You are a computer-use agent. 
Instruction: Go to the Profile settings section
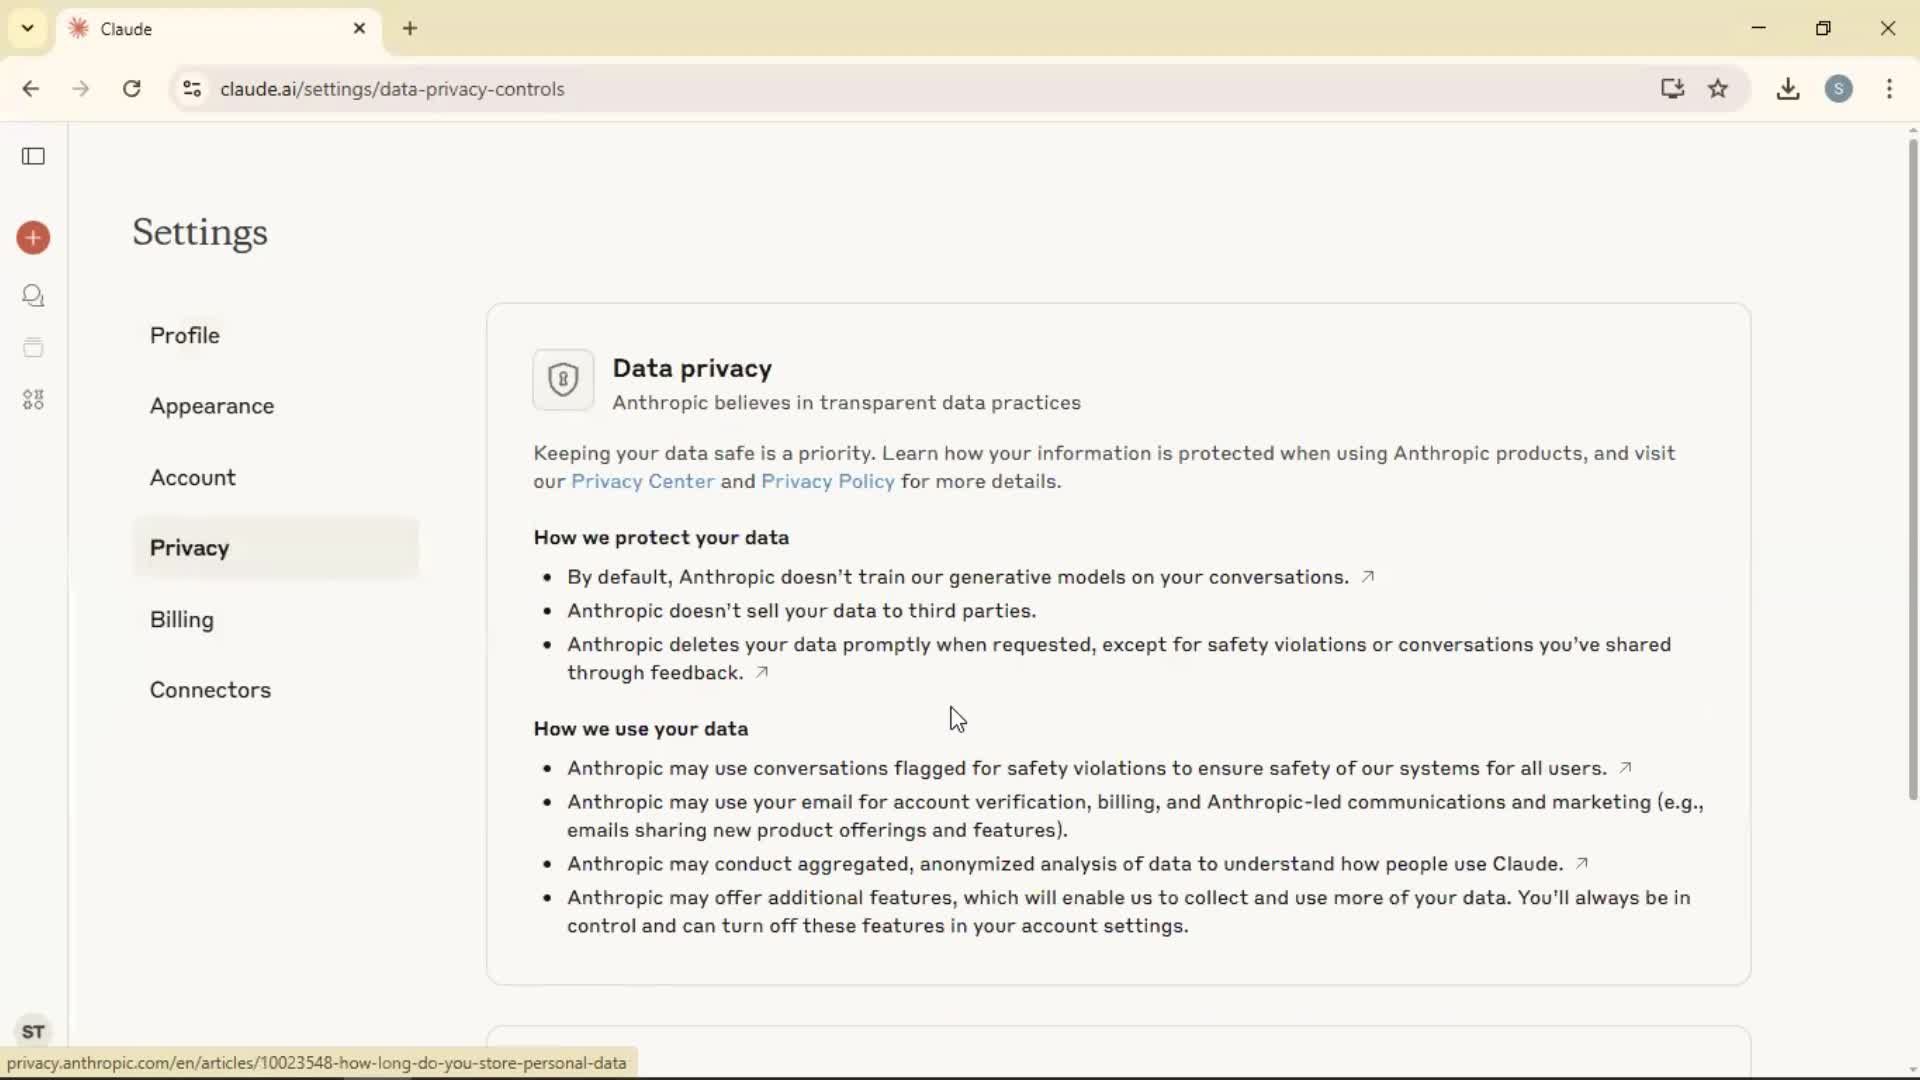tap(185, 335)
